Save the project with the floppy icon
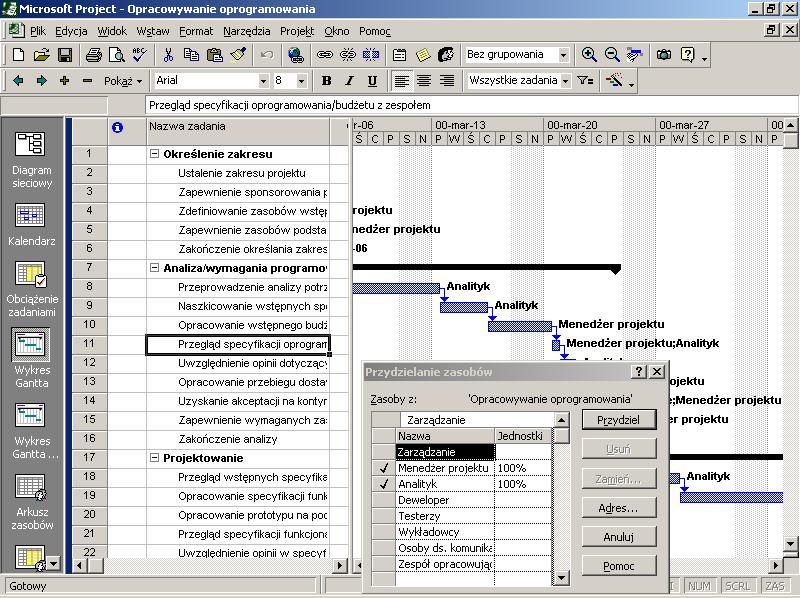Screen dimensions: 800x598 [65, 55]
